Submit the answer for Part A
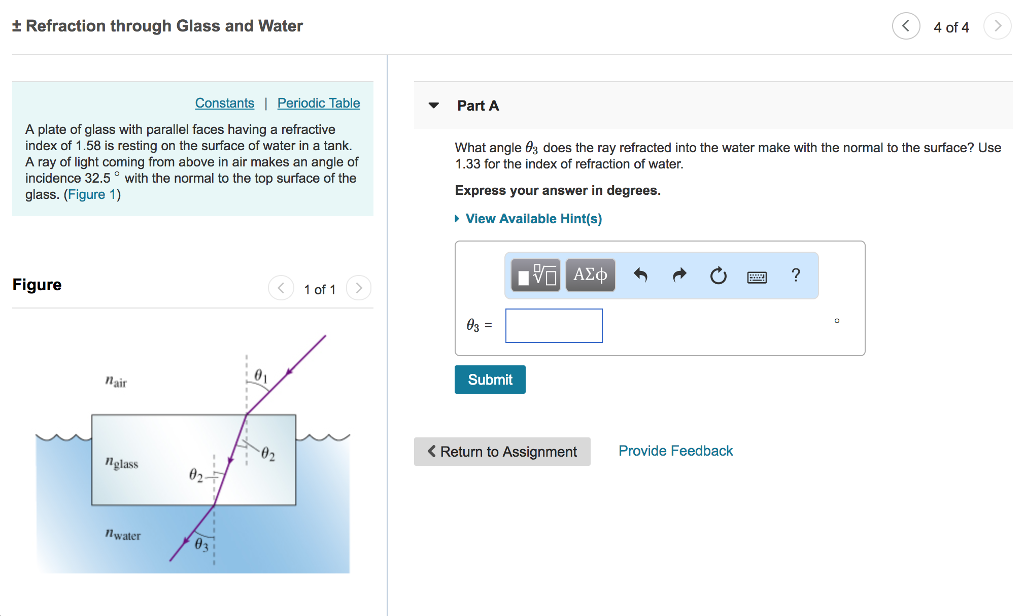Screen dimensions: 1024x616 click(490, 379)
